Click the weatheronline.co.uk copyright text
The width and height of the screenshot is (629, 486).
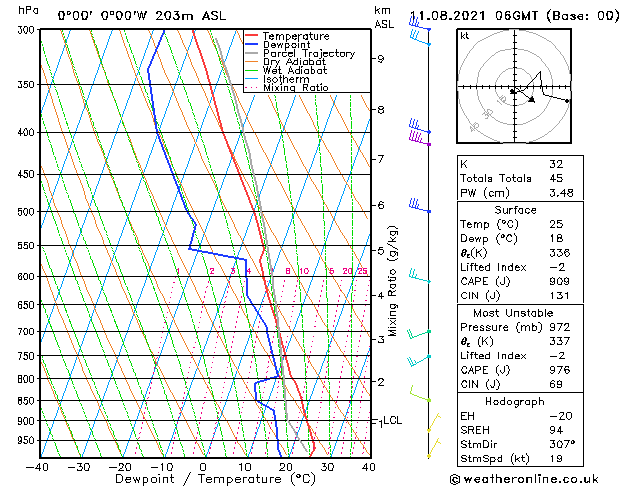(524, 480)
